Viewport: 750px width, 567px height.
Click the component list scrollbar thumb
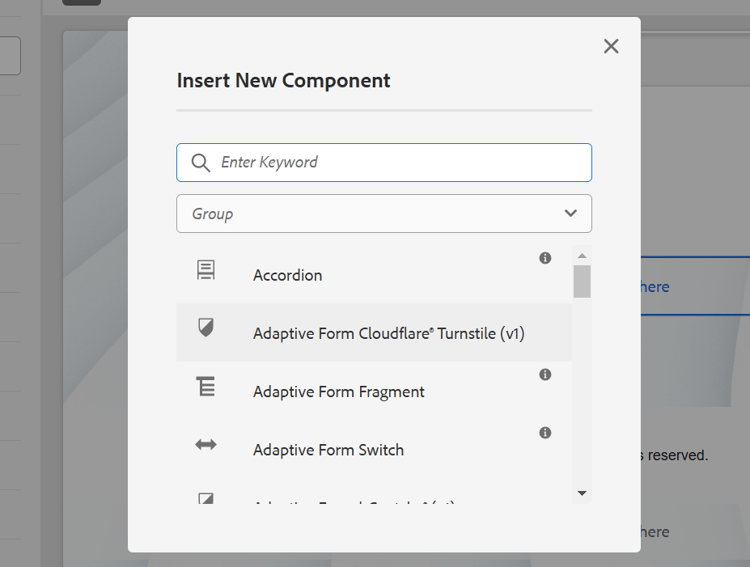tap(582, 281)
